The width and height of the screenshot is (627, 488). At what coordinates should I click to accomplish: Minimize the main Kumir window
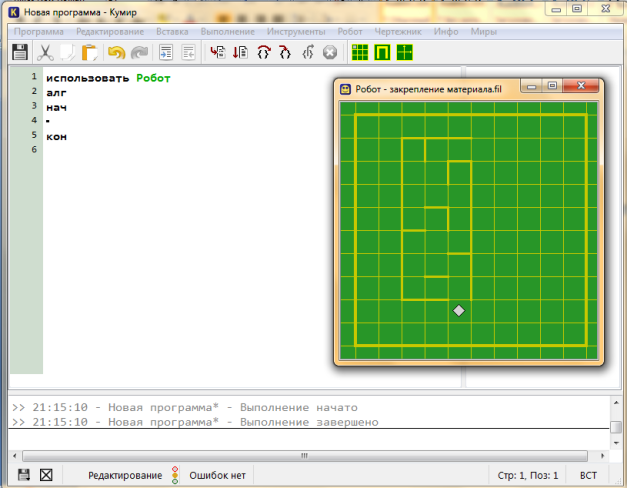[556, 9]
